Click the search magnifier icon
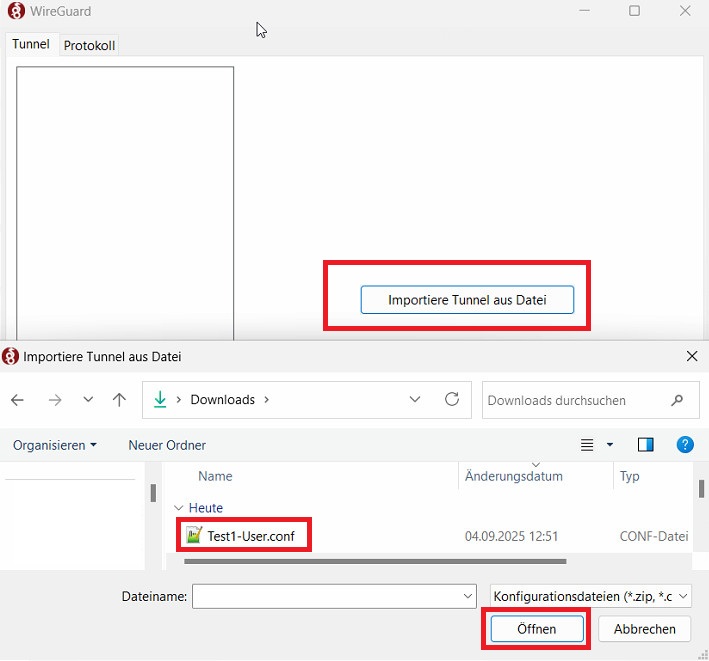The height and width of the screenshot is (661, 709). click(678, 400)
